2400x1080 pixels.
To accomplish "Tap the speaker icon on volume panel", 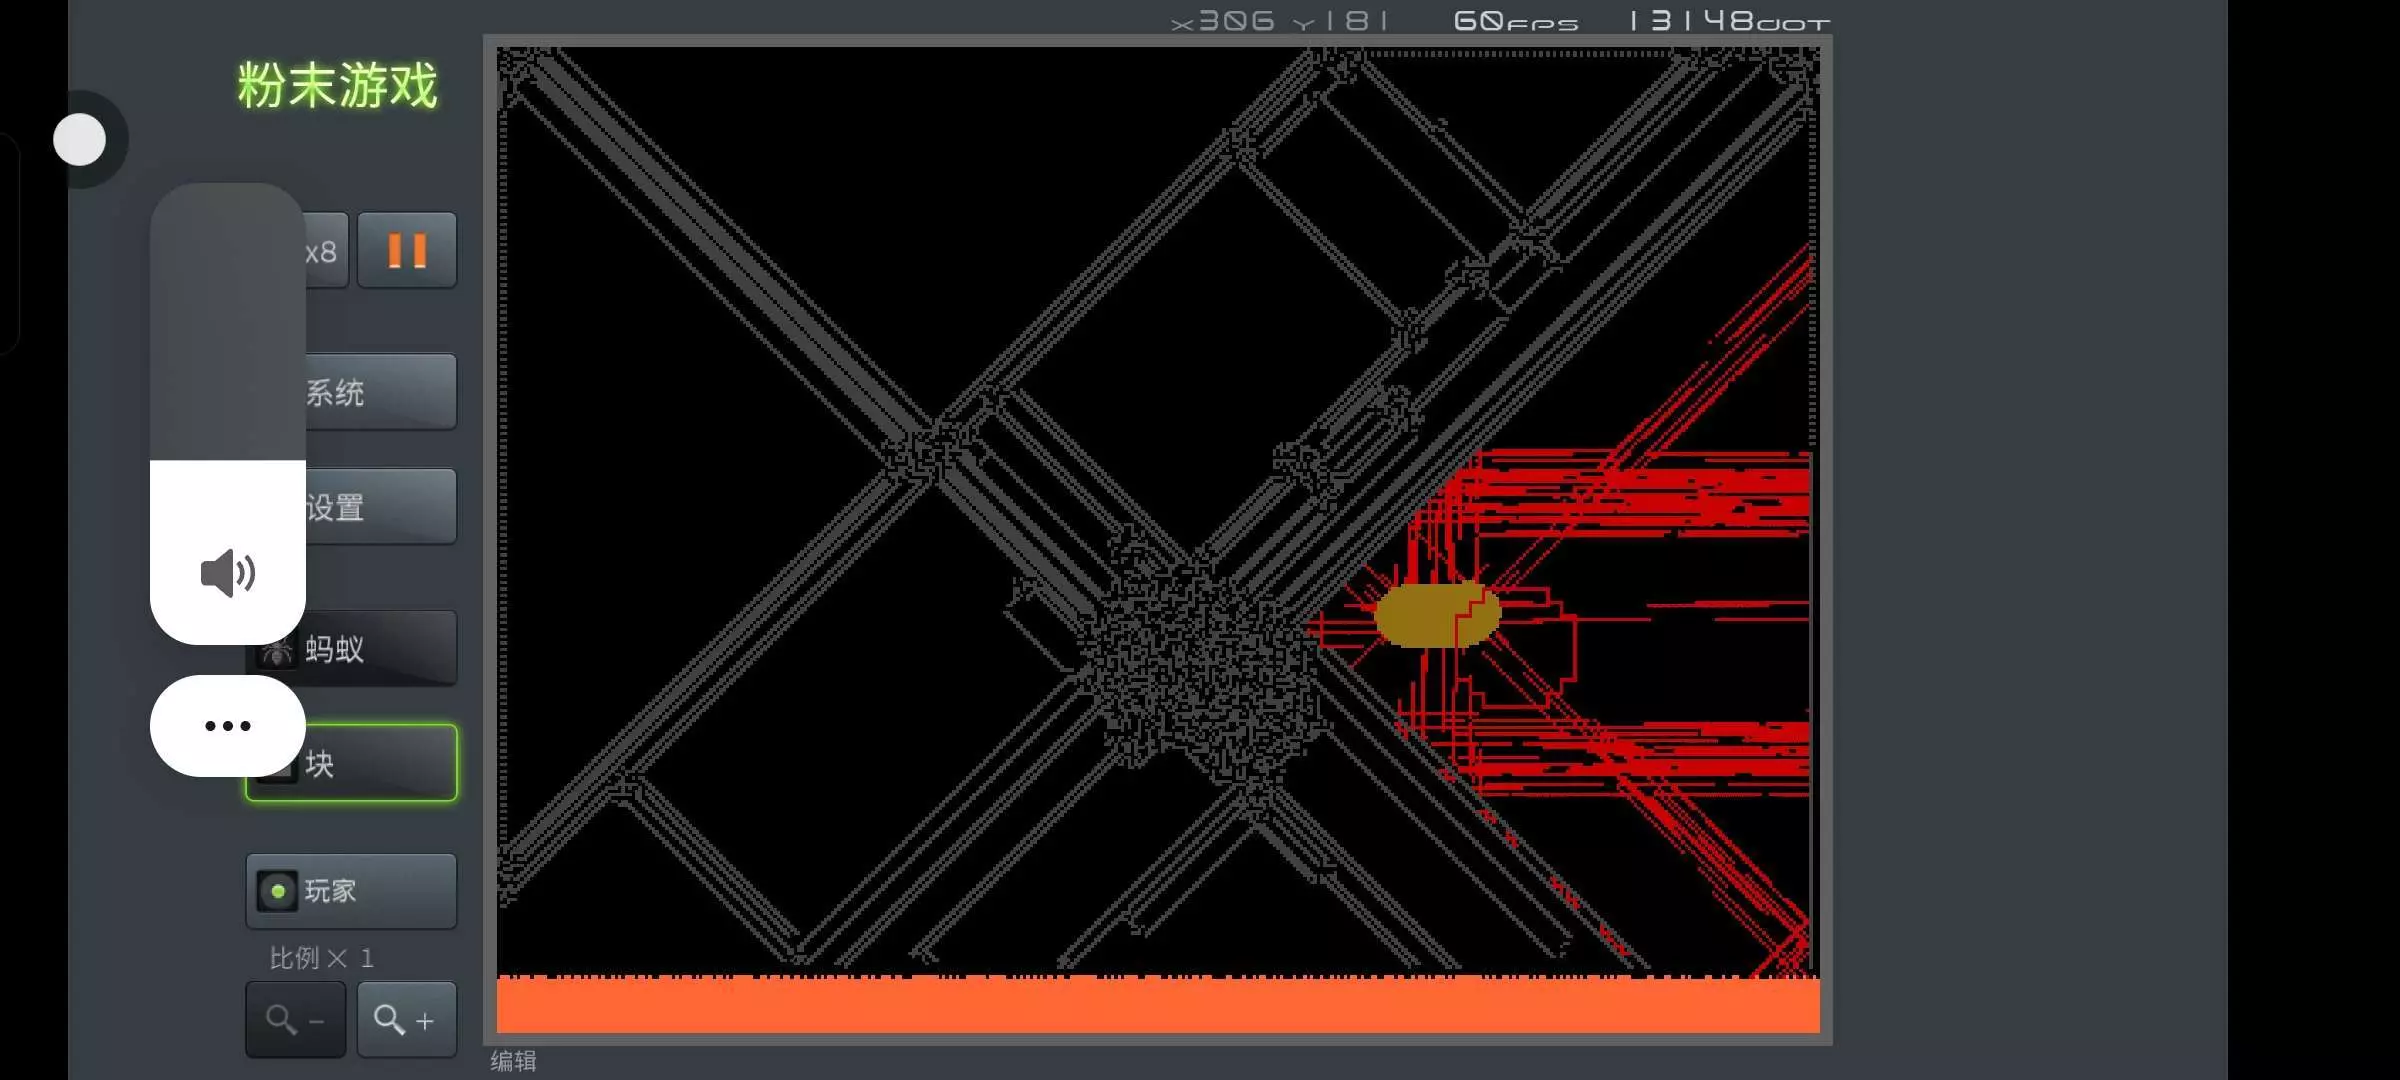I will point(228,573).
